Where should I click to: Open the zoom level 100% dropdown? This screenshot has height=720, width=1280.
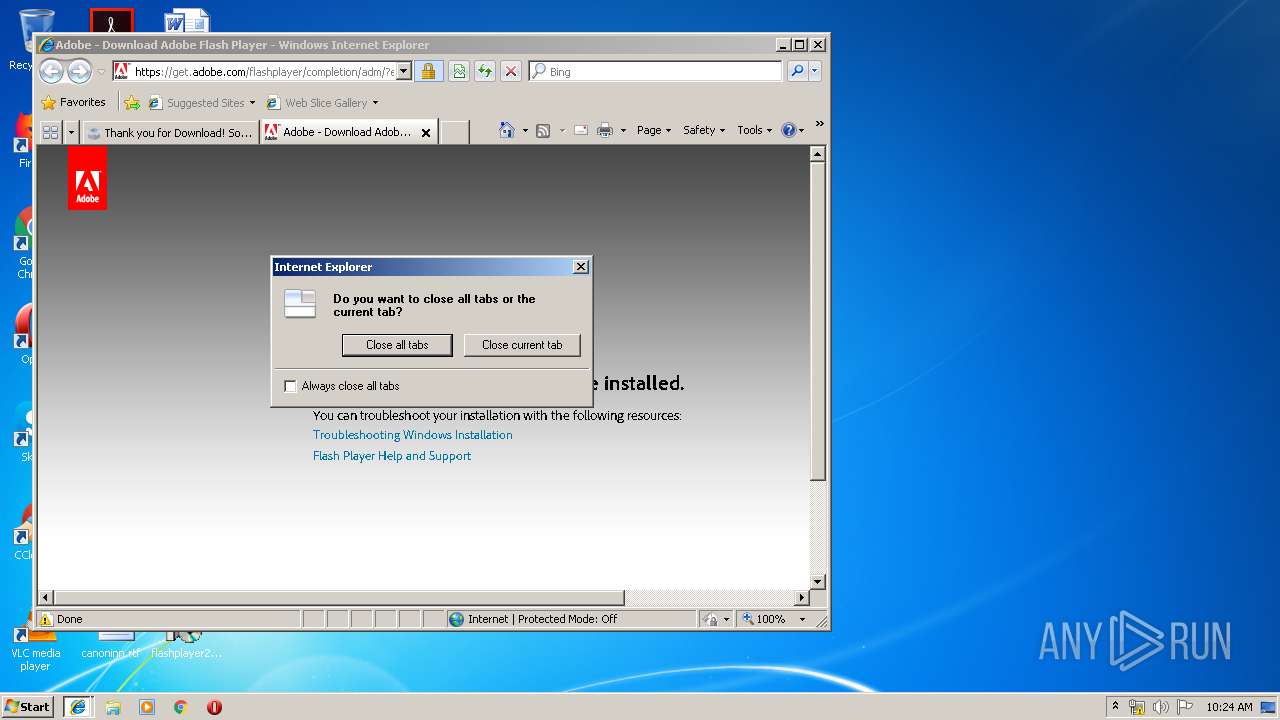click(802, 619)
